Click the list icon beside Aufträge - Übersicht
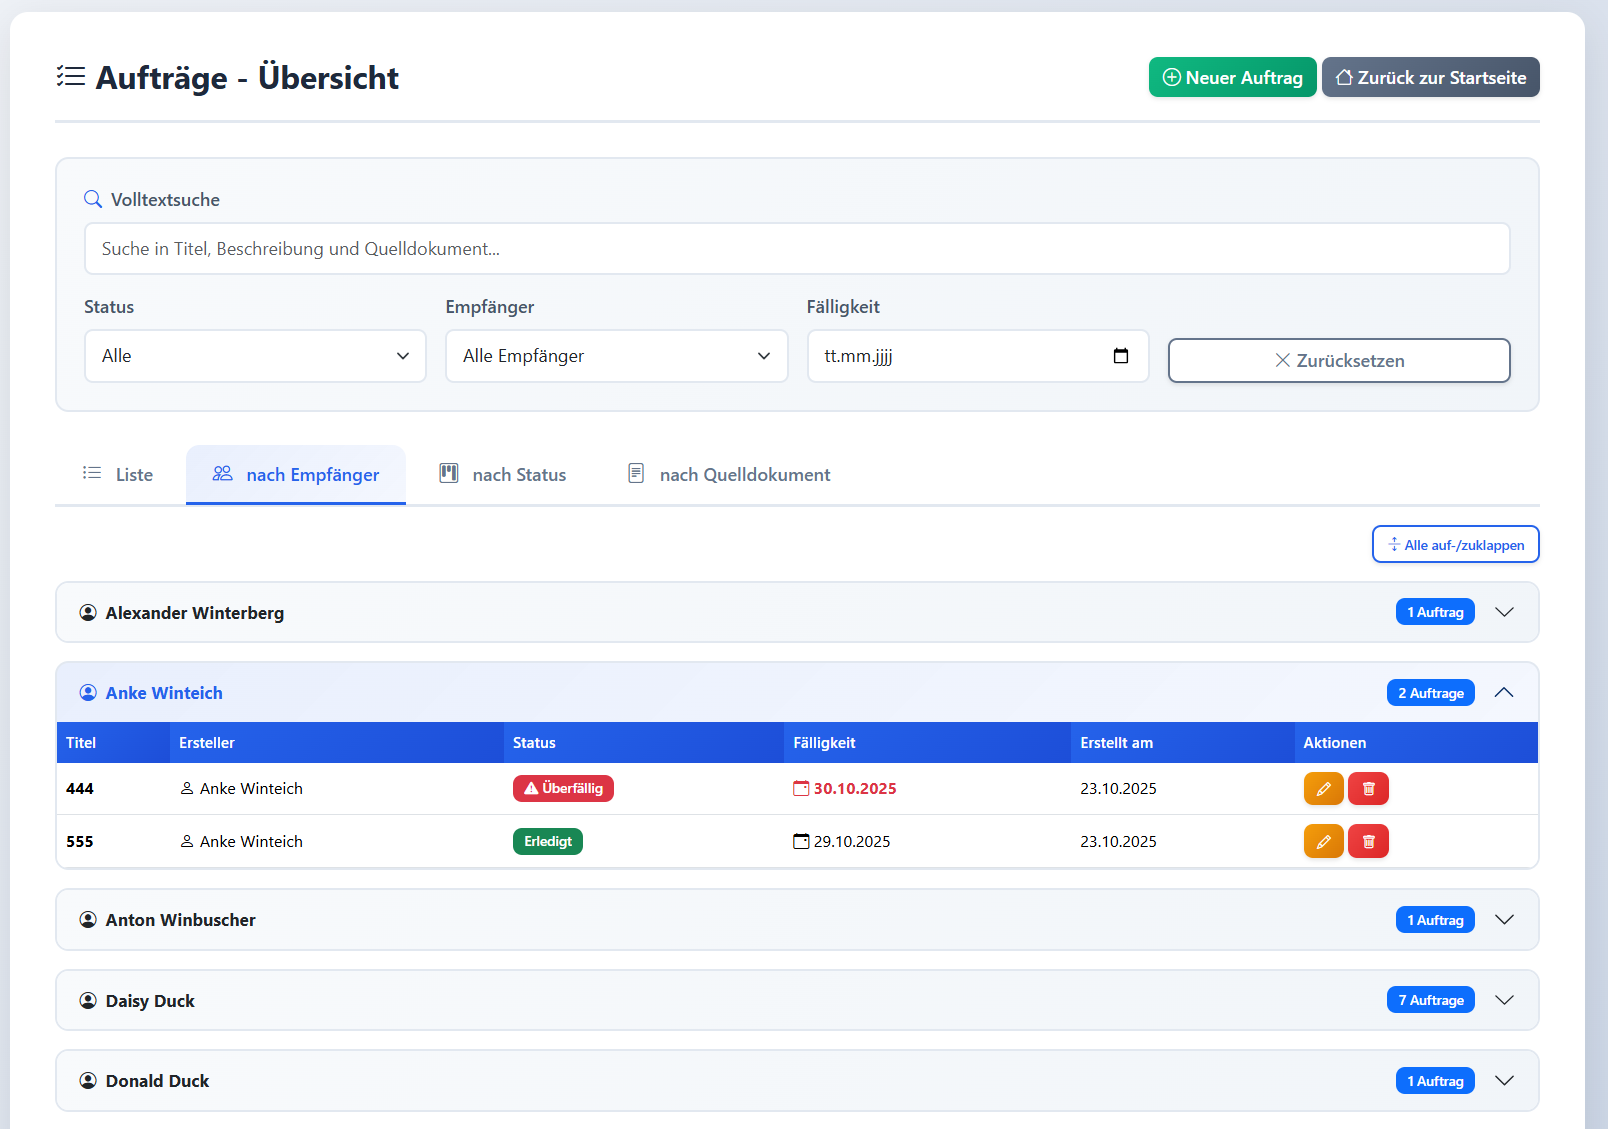Screen dimensions: 1608x1129 71,77
